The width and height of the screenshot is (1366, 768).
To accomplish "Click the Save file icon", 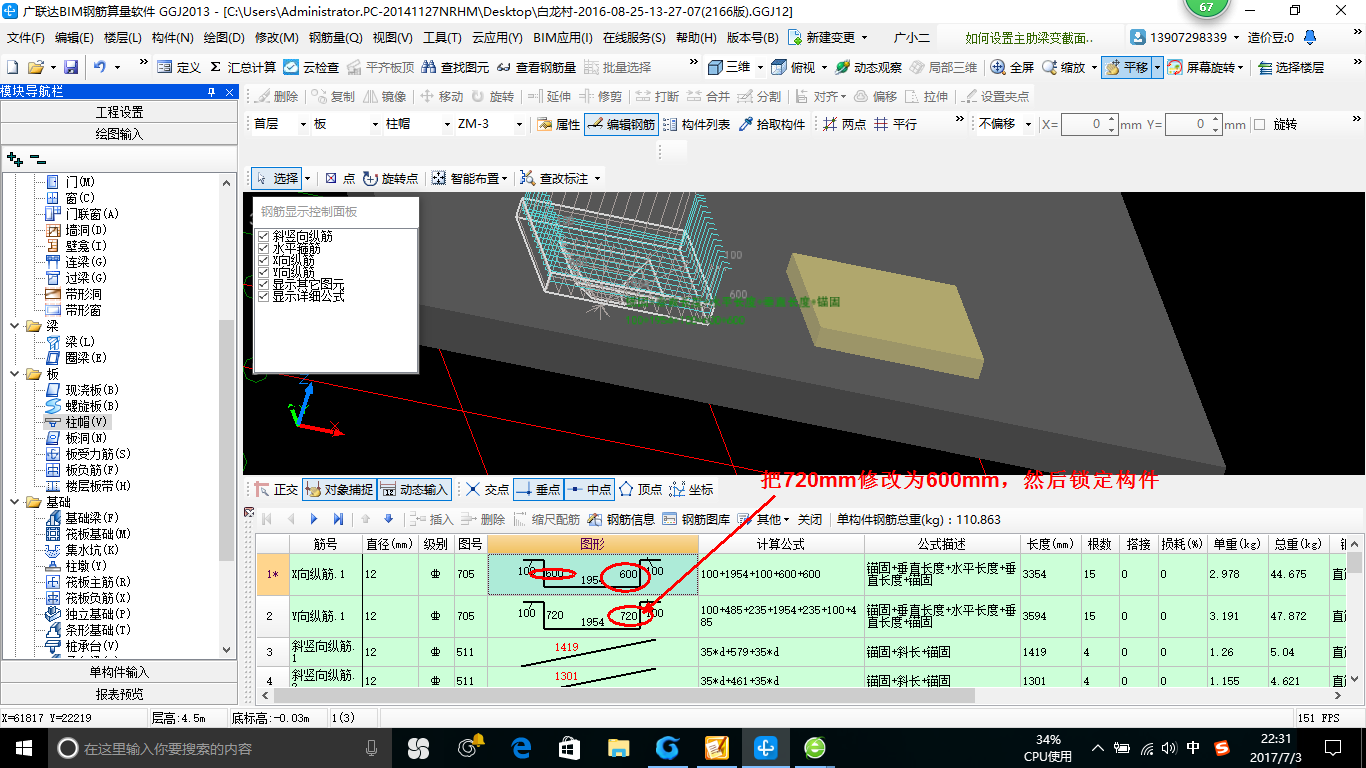I will point(71,67).
